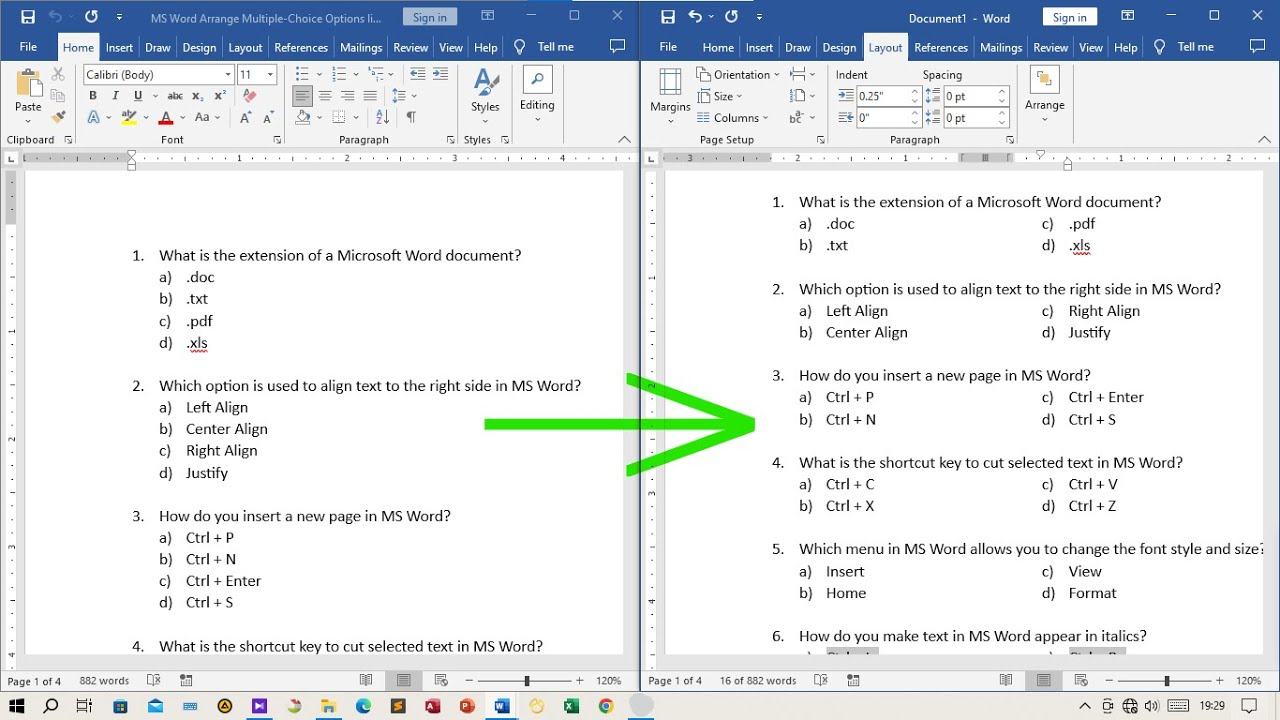This screenshot has height=720, width=1280.
Task: Switch left window to Read Mode view
Action: pos(365,680)
